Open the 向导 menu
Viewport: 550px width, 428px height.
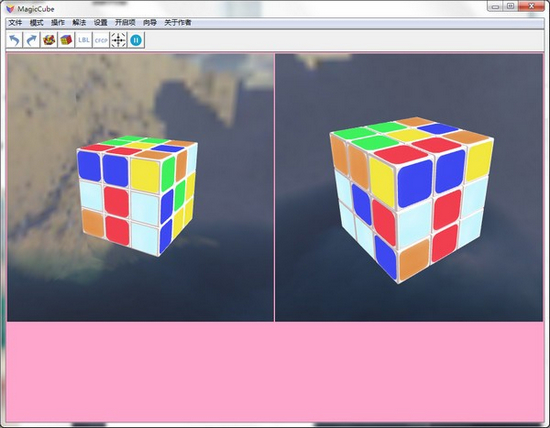150,23
